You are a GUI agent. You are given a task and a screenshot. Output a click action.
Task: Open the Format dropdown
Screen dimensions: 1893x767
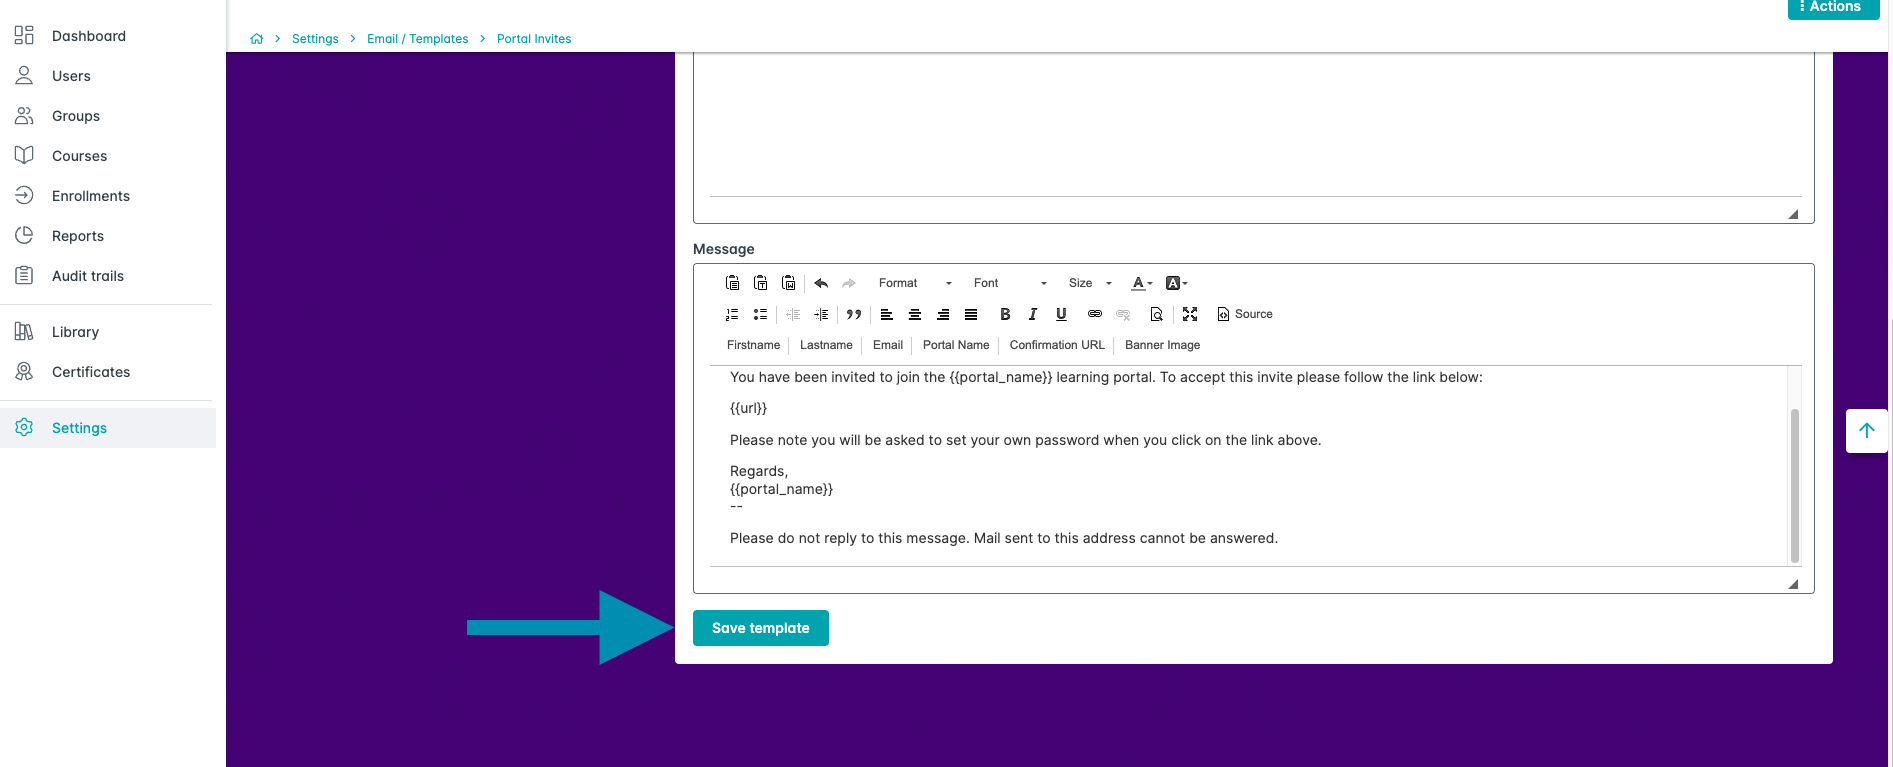point(914,283)
